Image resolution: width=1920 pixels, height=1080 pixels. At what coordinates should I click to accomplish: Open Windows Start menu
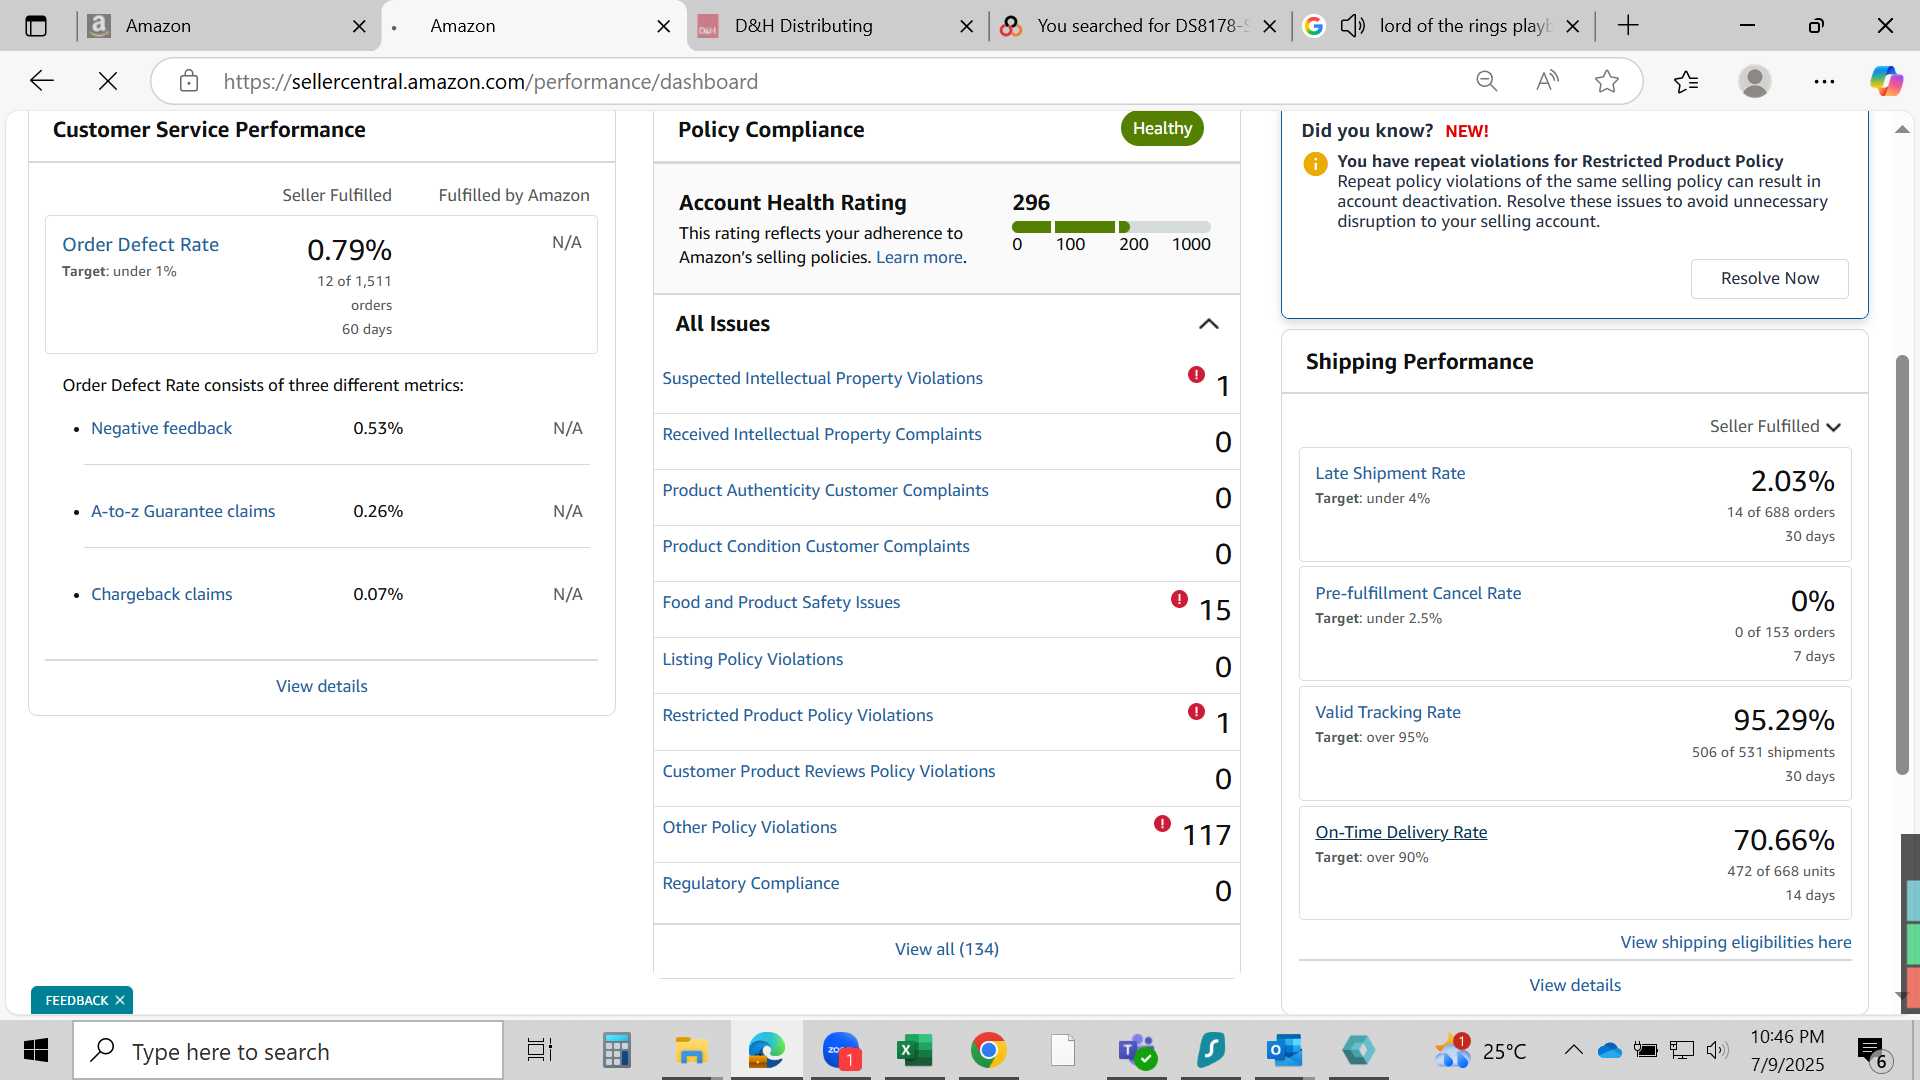tap(35, 1051)
